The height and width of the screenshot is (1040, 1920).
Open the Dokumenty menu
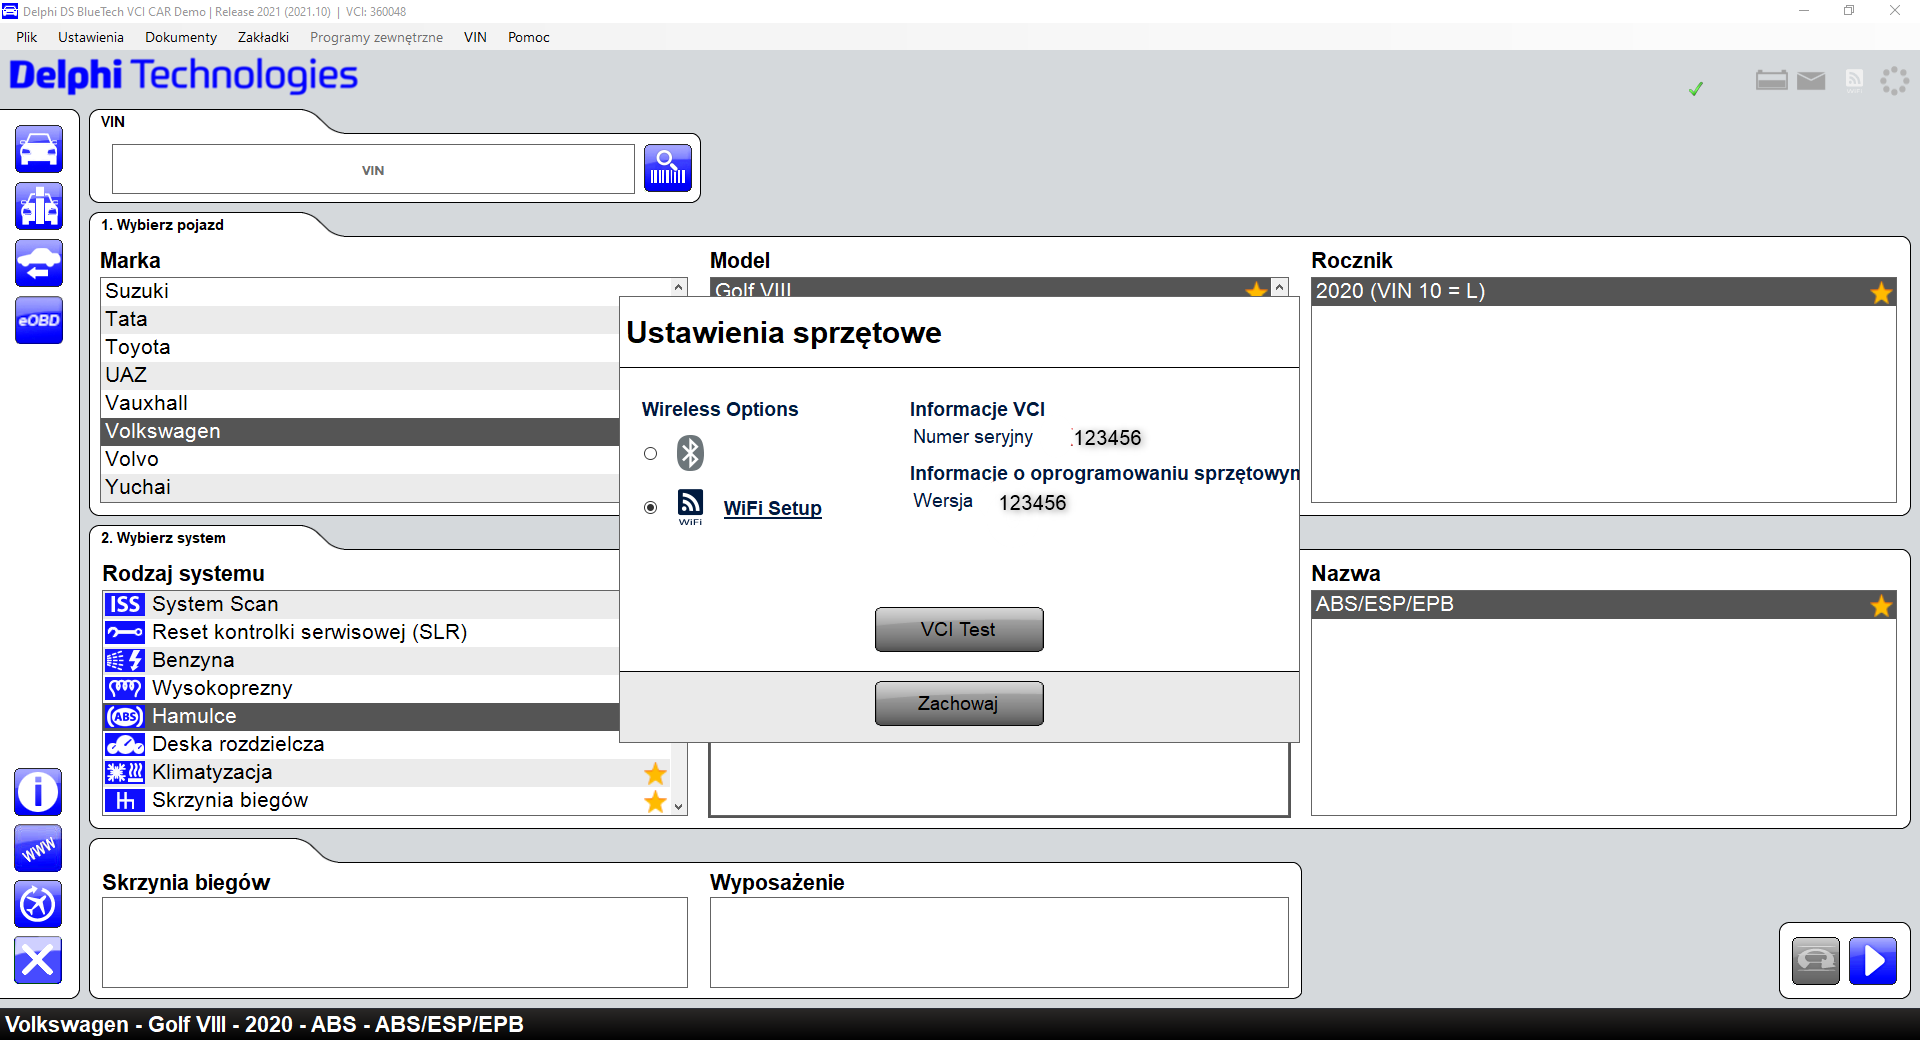[181, 37]
